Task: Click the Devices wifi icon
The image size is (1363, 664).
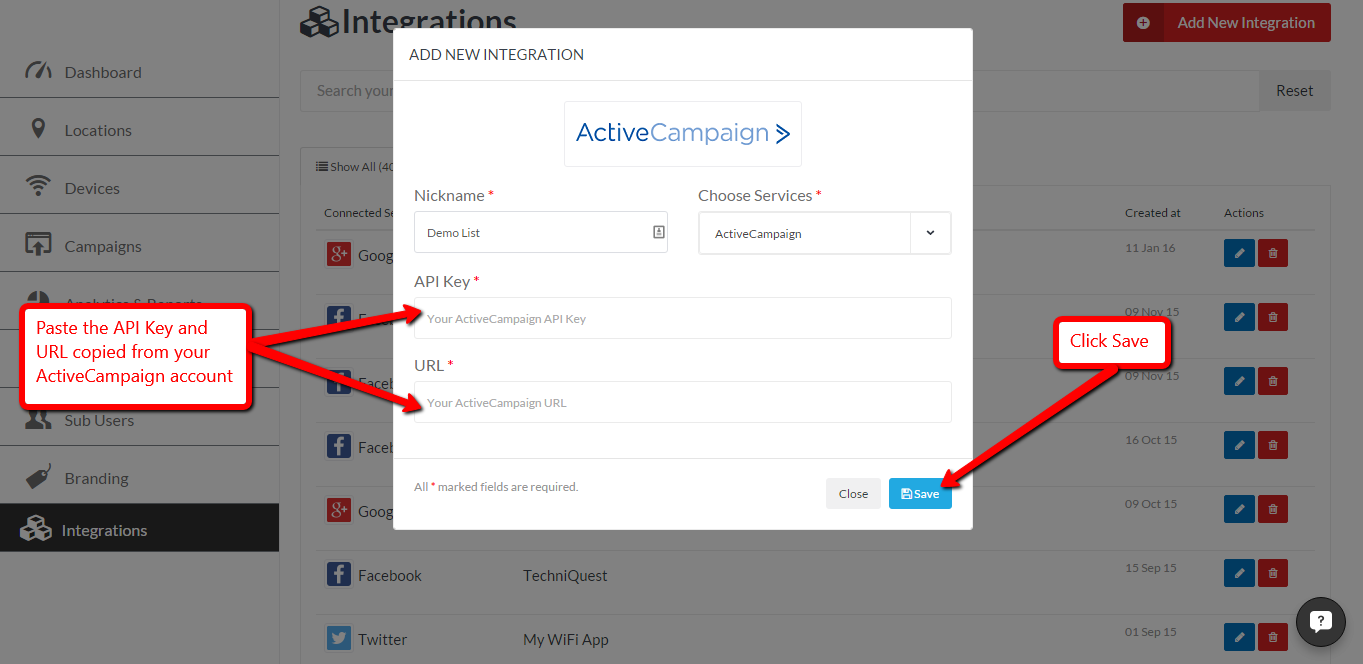Action: coord(38,187)
